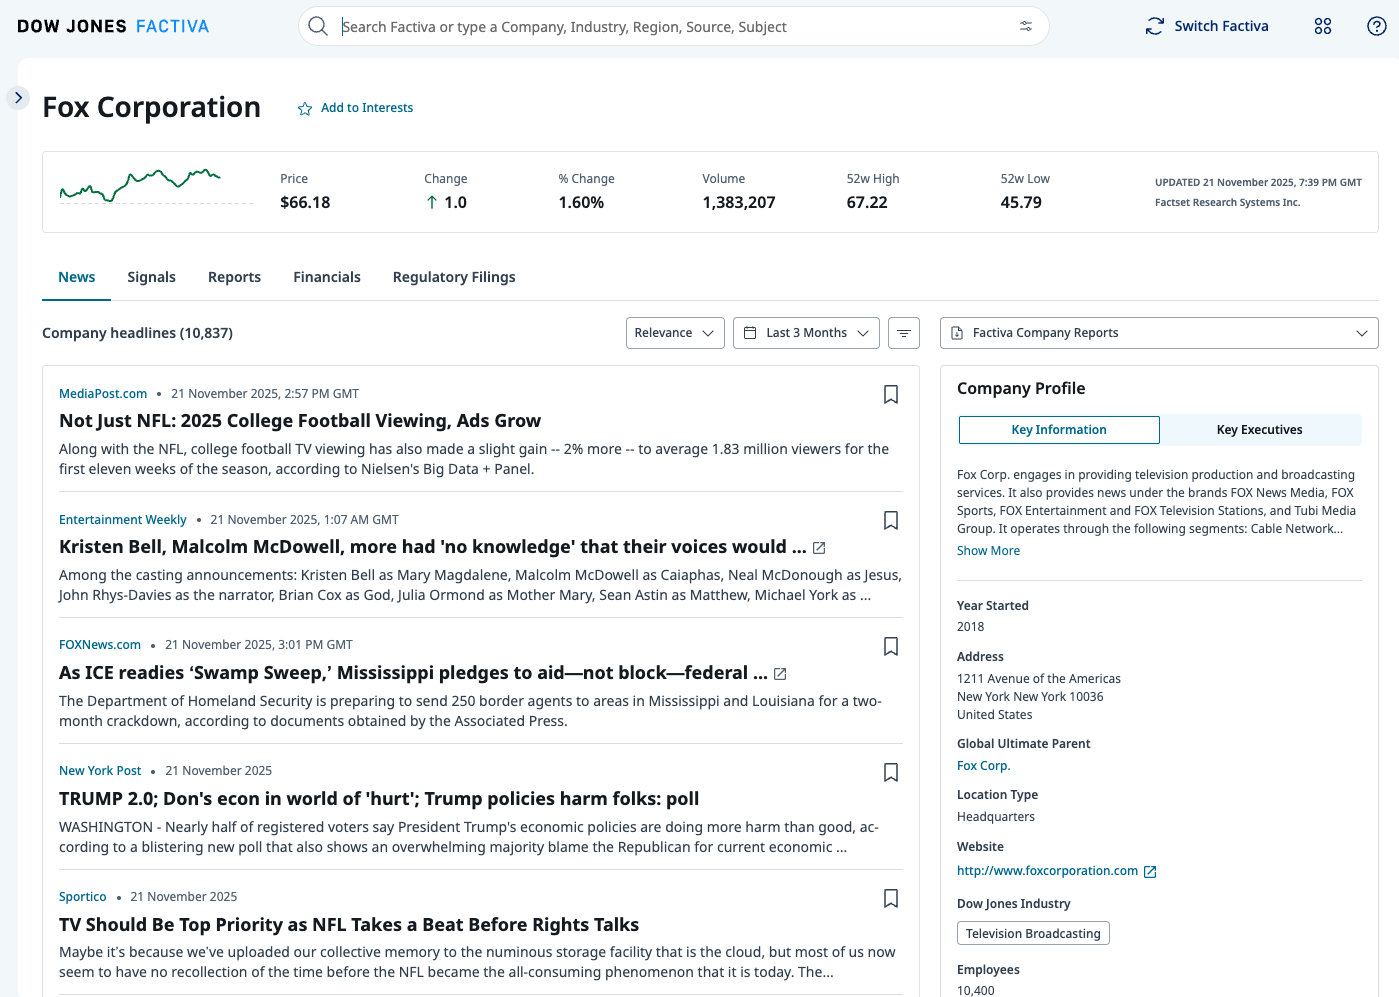Click the Switch Factiva button
Viewport: 1399px width, 997px height.
click(x=1207, y=26)
